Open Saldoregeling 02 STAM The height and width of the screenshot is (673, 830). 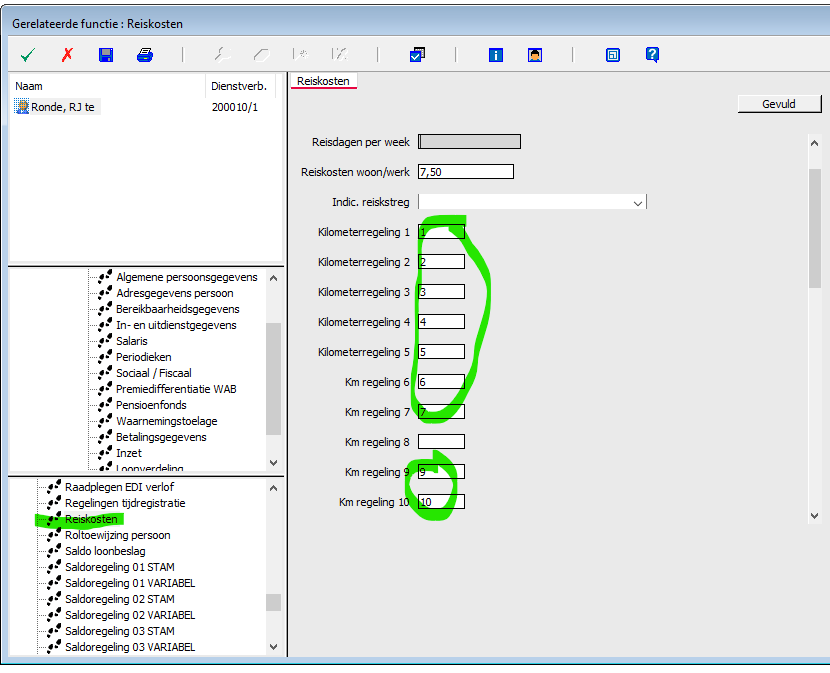[x=120, y=599]
